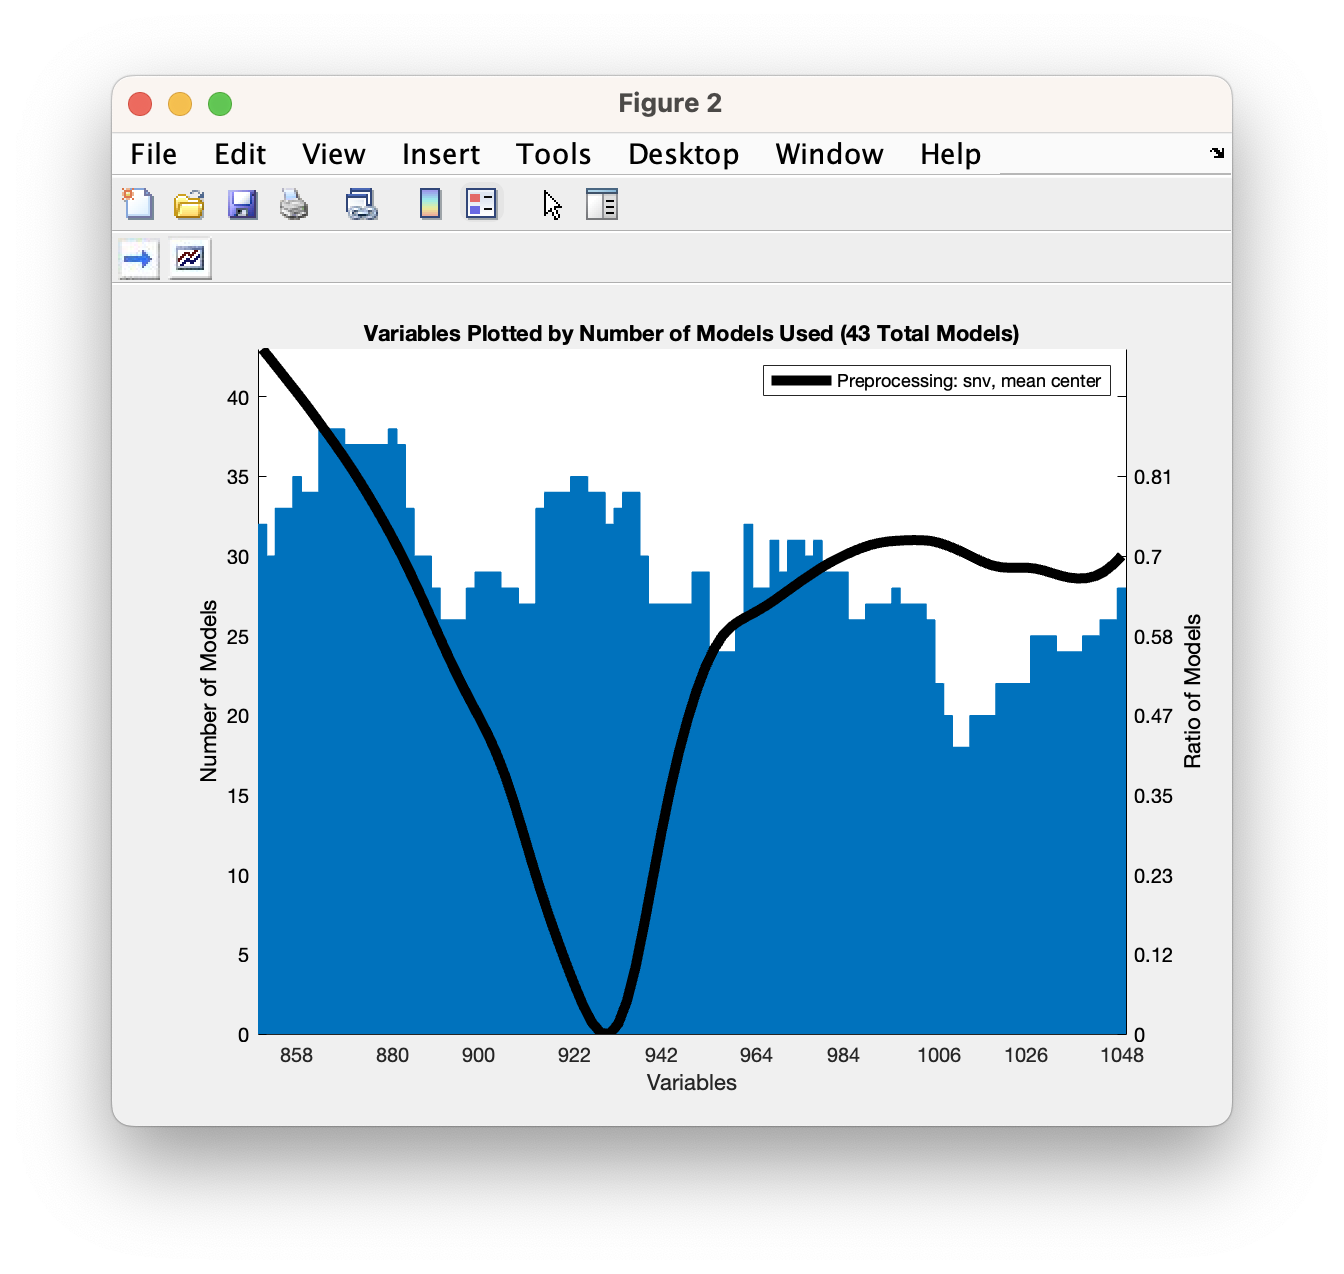Print the figure using printer icon
1344x1274 pixels.
click(x=294, y=204)
